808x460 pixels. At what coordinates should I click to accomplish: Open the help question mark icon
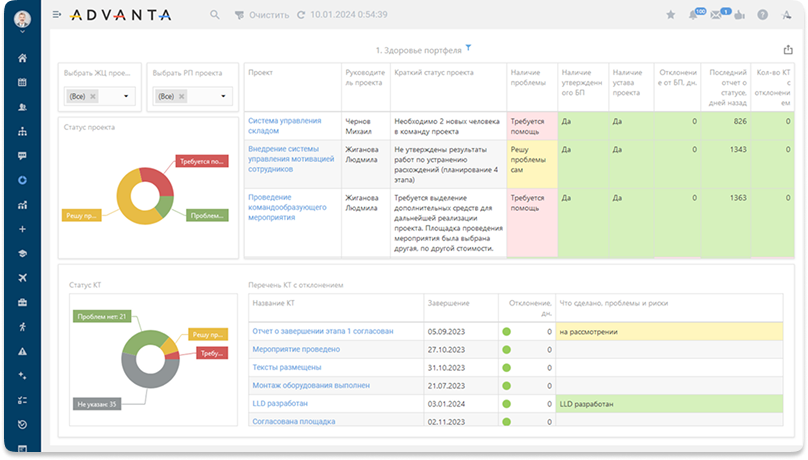point(763,16)
